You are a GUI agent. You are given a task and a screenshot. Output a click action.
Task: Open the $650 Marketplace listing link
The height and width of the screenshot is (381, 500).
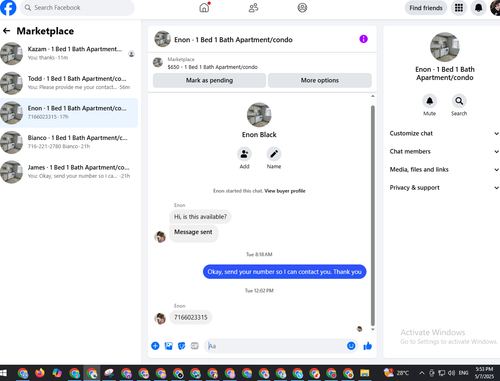212,67
